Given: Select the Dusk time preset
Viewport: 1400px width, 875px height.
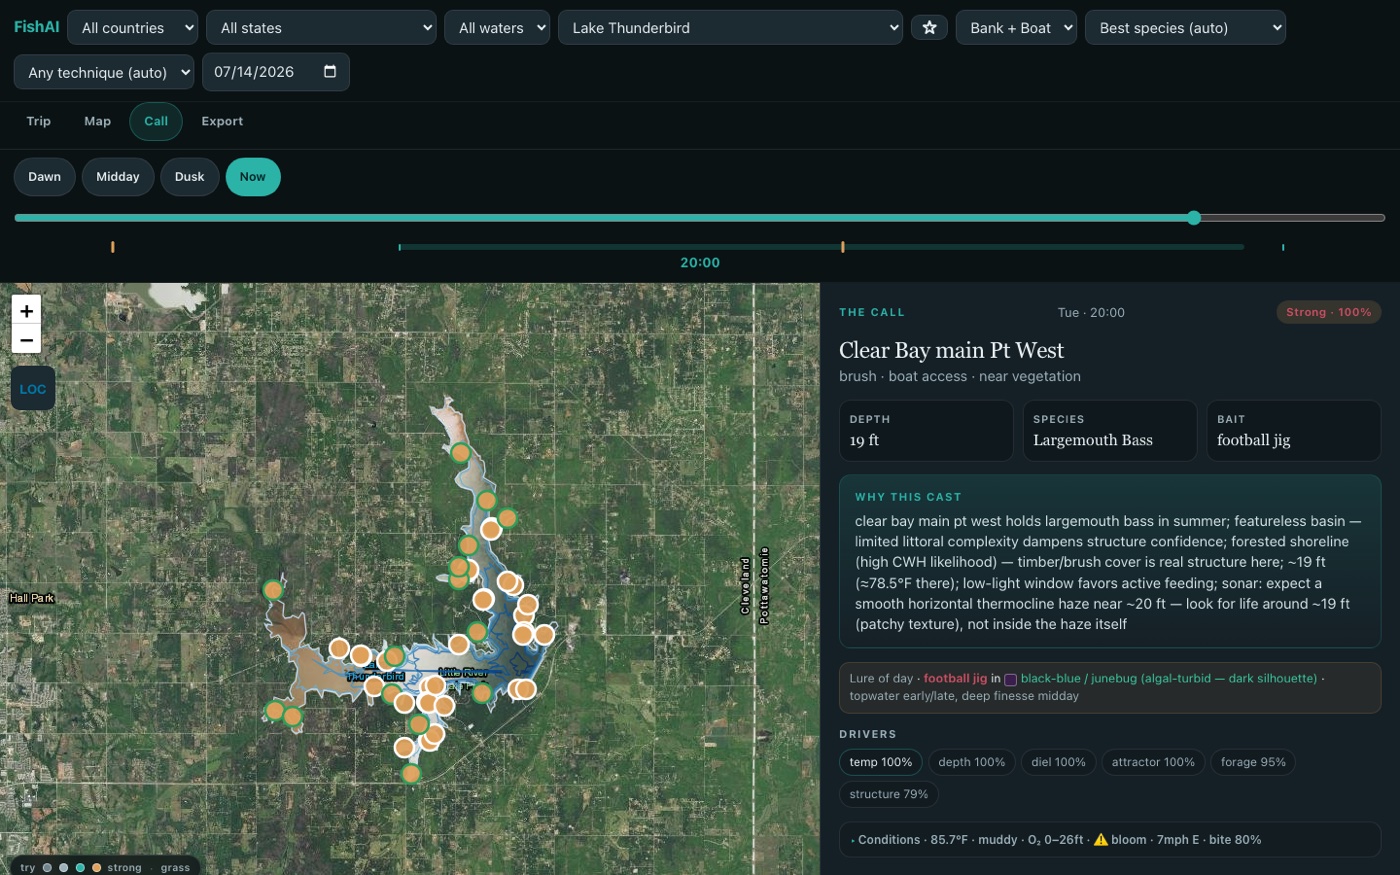Looking at the screenshot, I should tap(190, 177).
